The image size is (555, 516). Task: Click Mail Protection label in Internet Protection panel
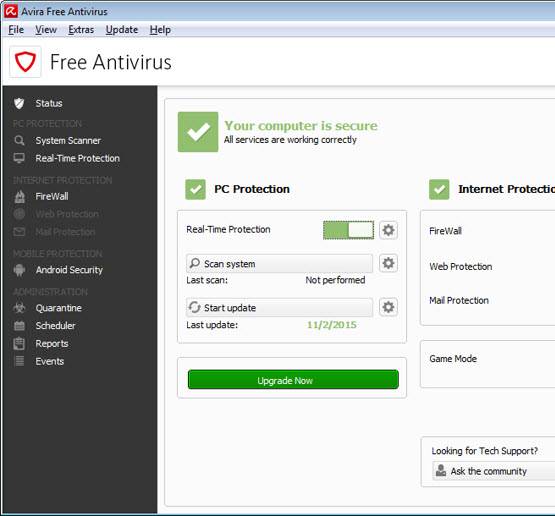click(x=459, y=300)
